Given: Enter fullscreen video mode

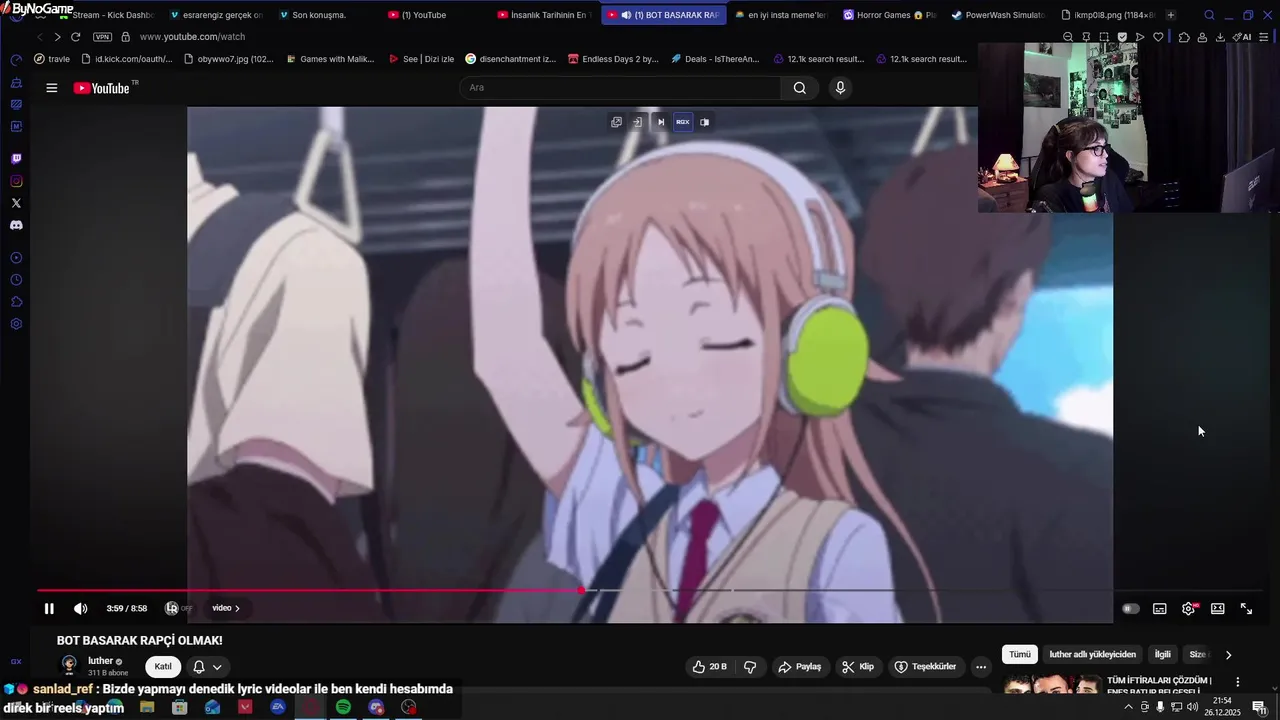Looking at the screenshot, I should click(x=1247, y=608).
